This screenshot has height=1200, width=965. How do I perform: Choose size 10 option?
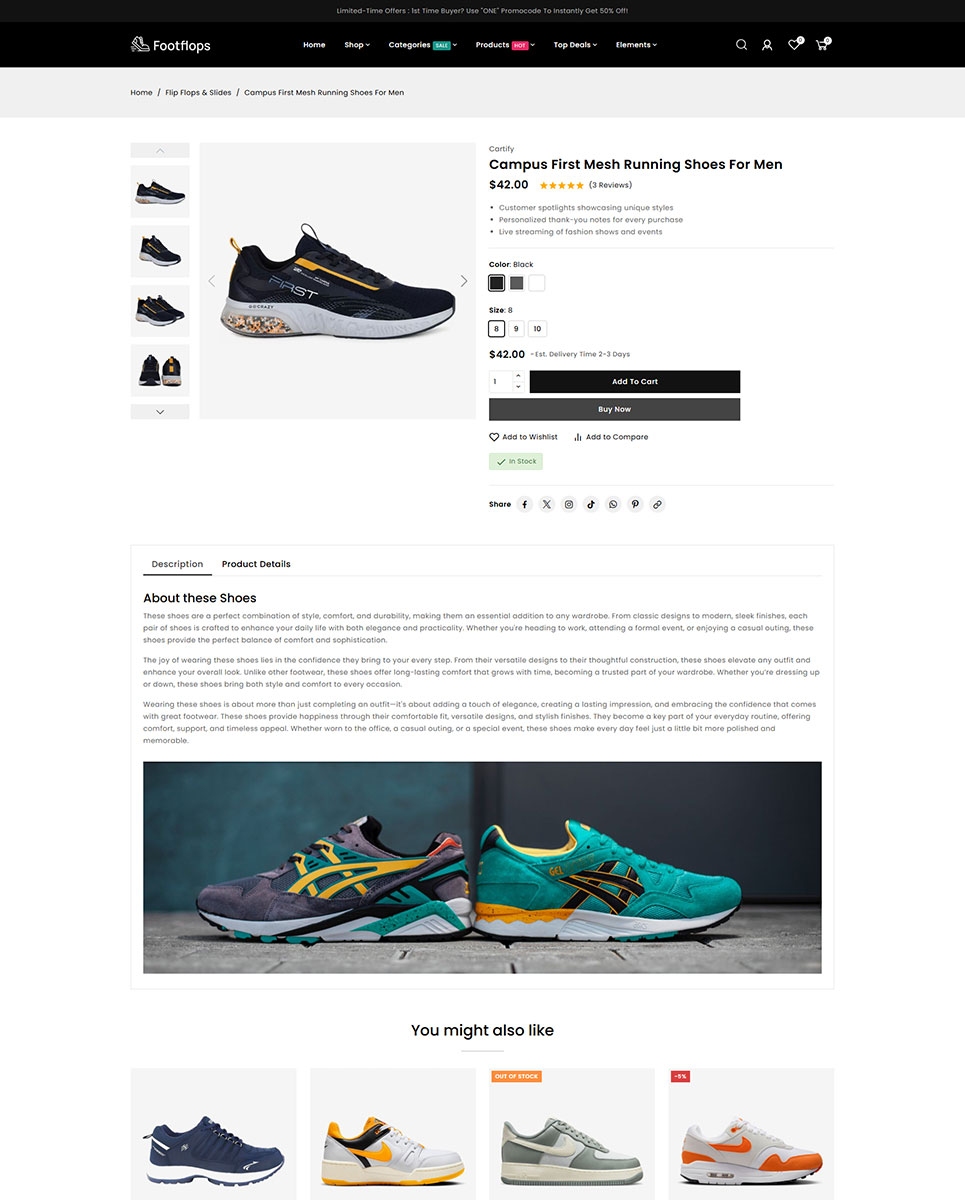[x=537, y=329]
